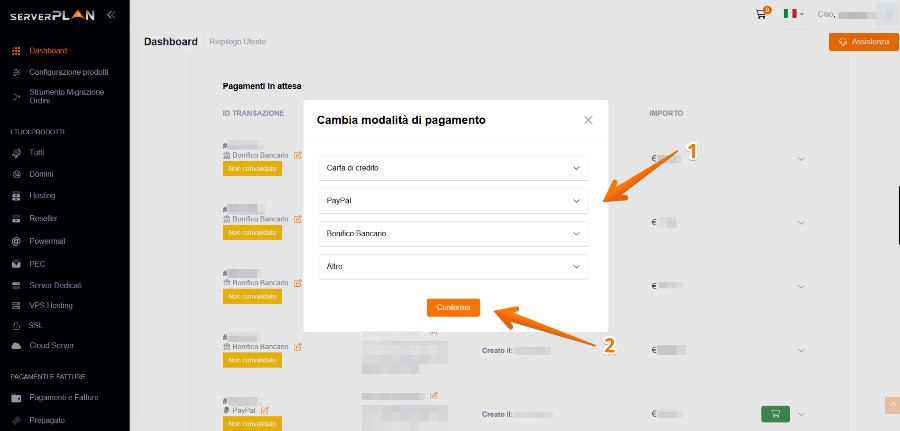This screenshot has width=900, height=431.
Task: Open Dashboard in the sidebar
Action: point(48,50)
